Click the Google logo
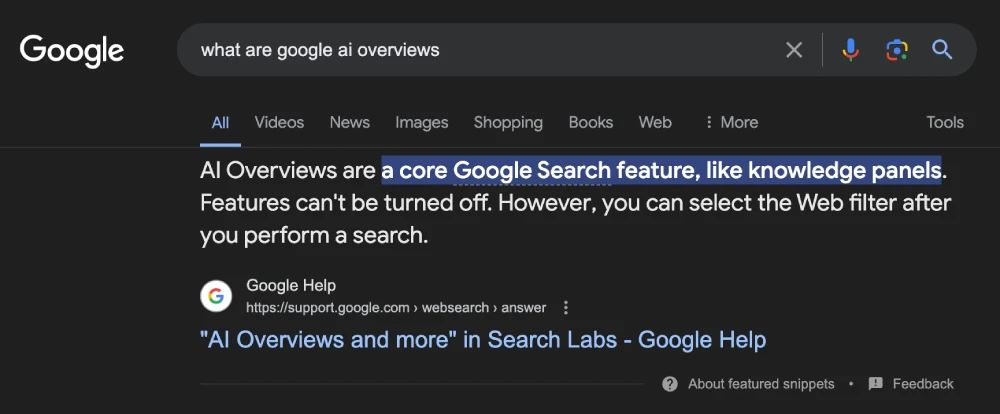The image size is (1000, 414). coord(72,49)
